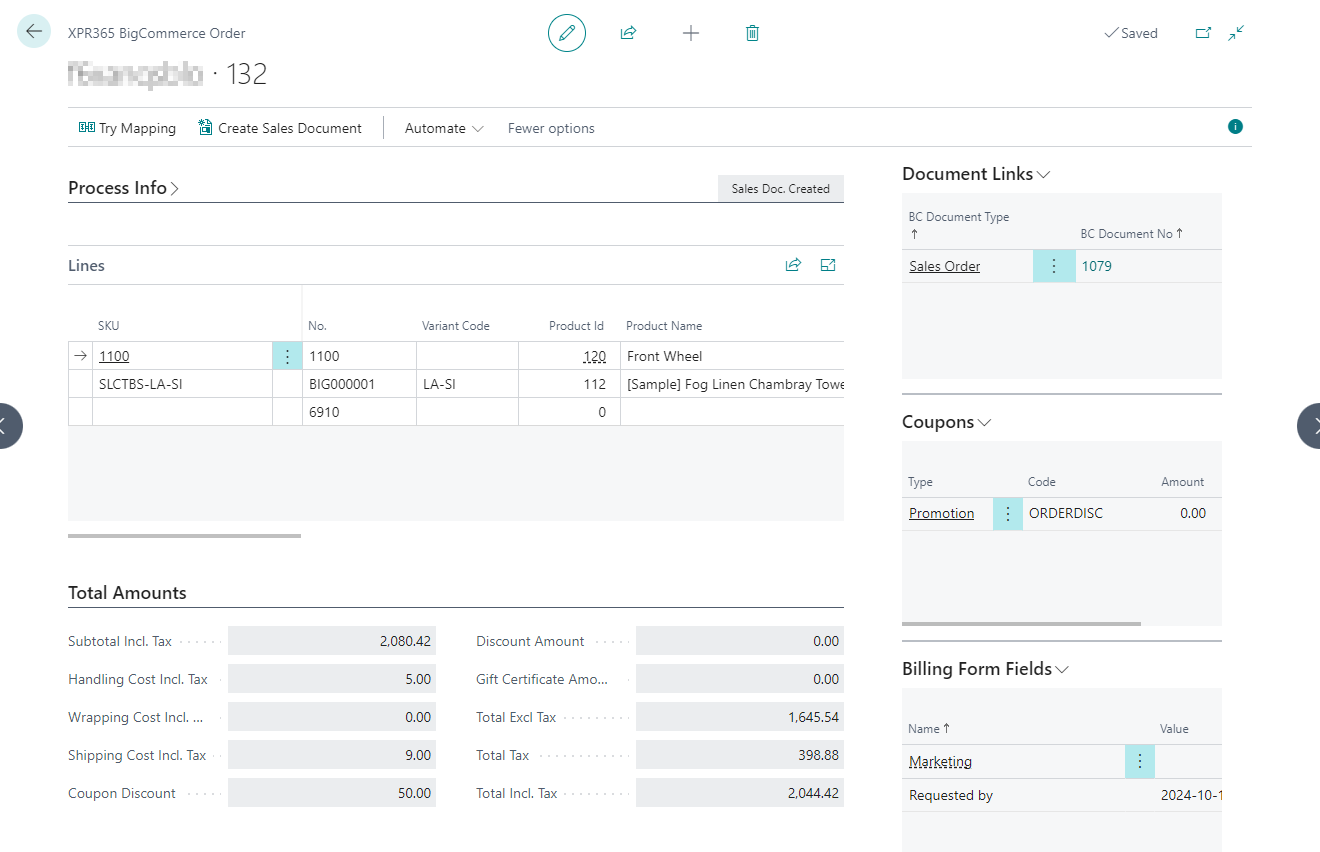Click the SKU 1100 link
Screen dimensions: 1320x852
pos(114,356)
